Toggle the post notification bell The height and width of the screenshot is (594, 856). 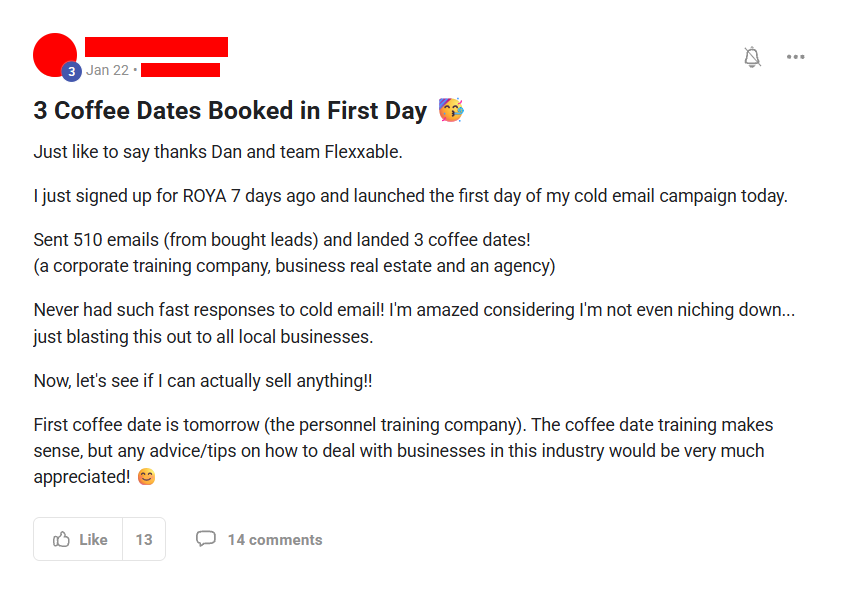[752, 57]
